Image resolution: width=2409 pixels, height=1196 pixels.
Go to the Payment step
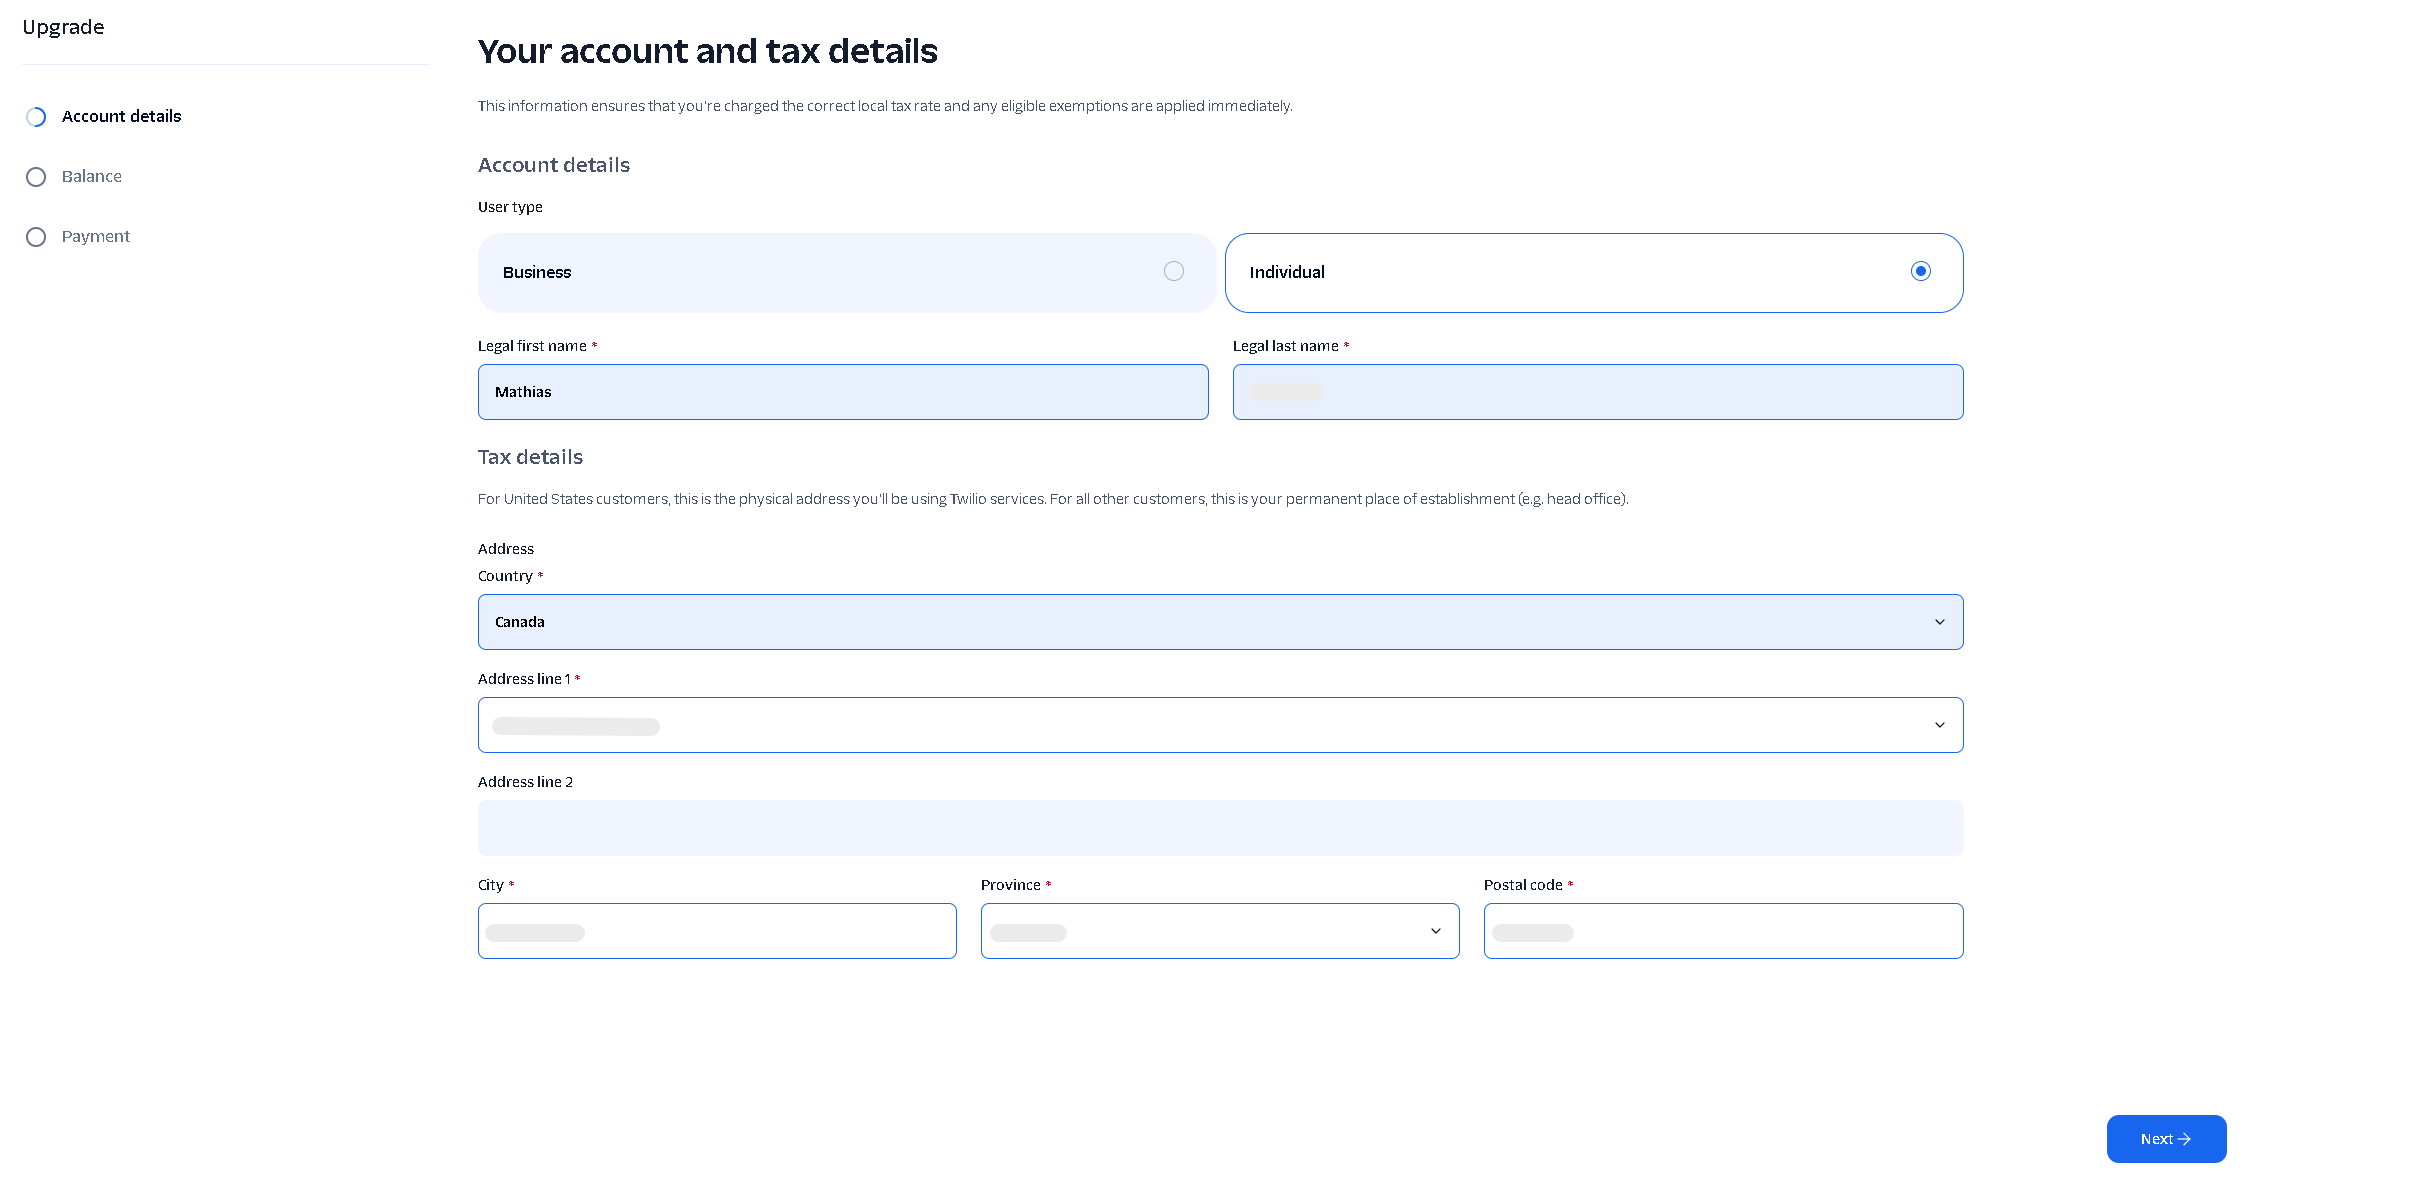[x=95, y=237]
